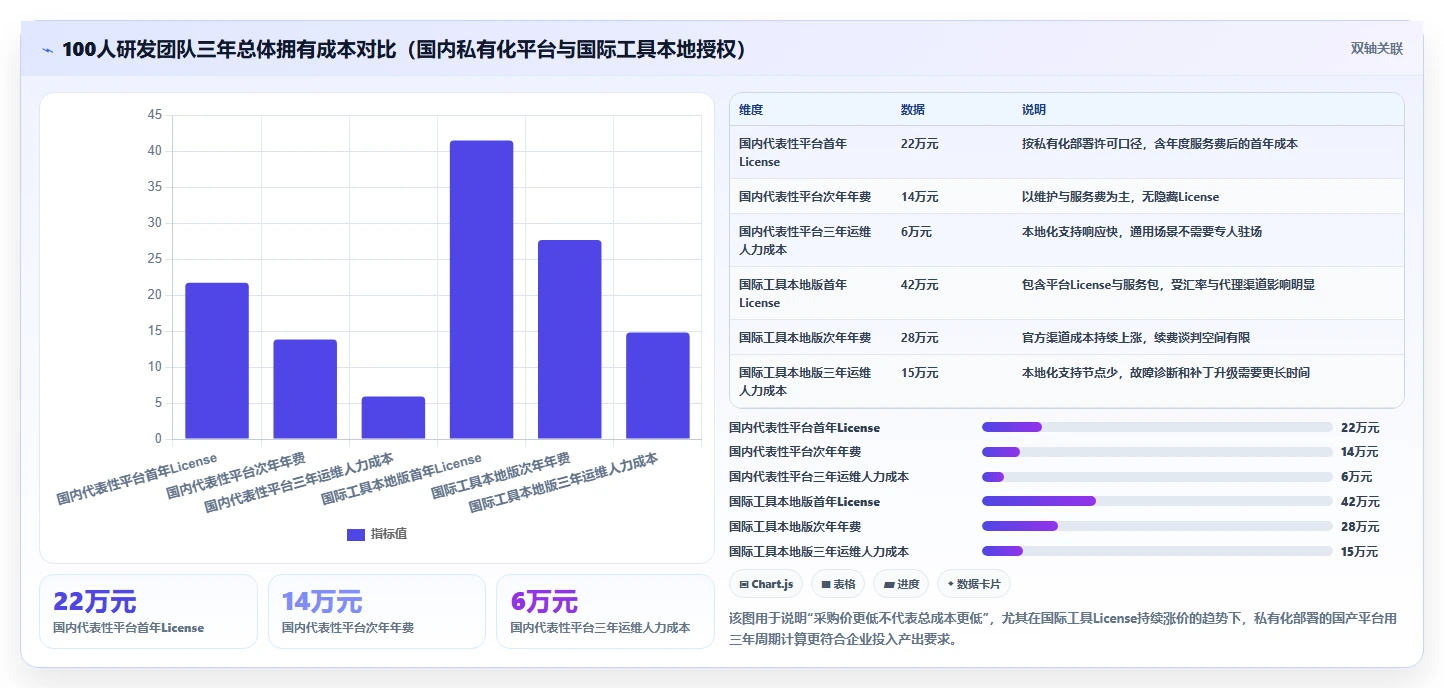Click the slanted x-axis label 国际工具本地版次年年费

tap(500, 476)
